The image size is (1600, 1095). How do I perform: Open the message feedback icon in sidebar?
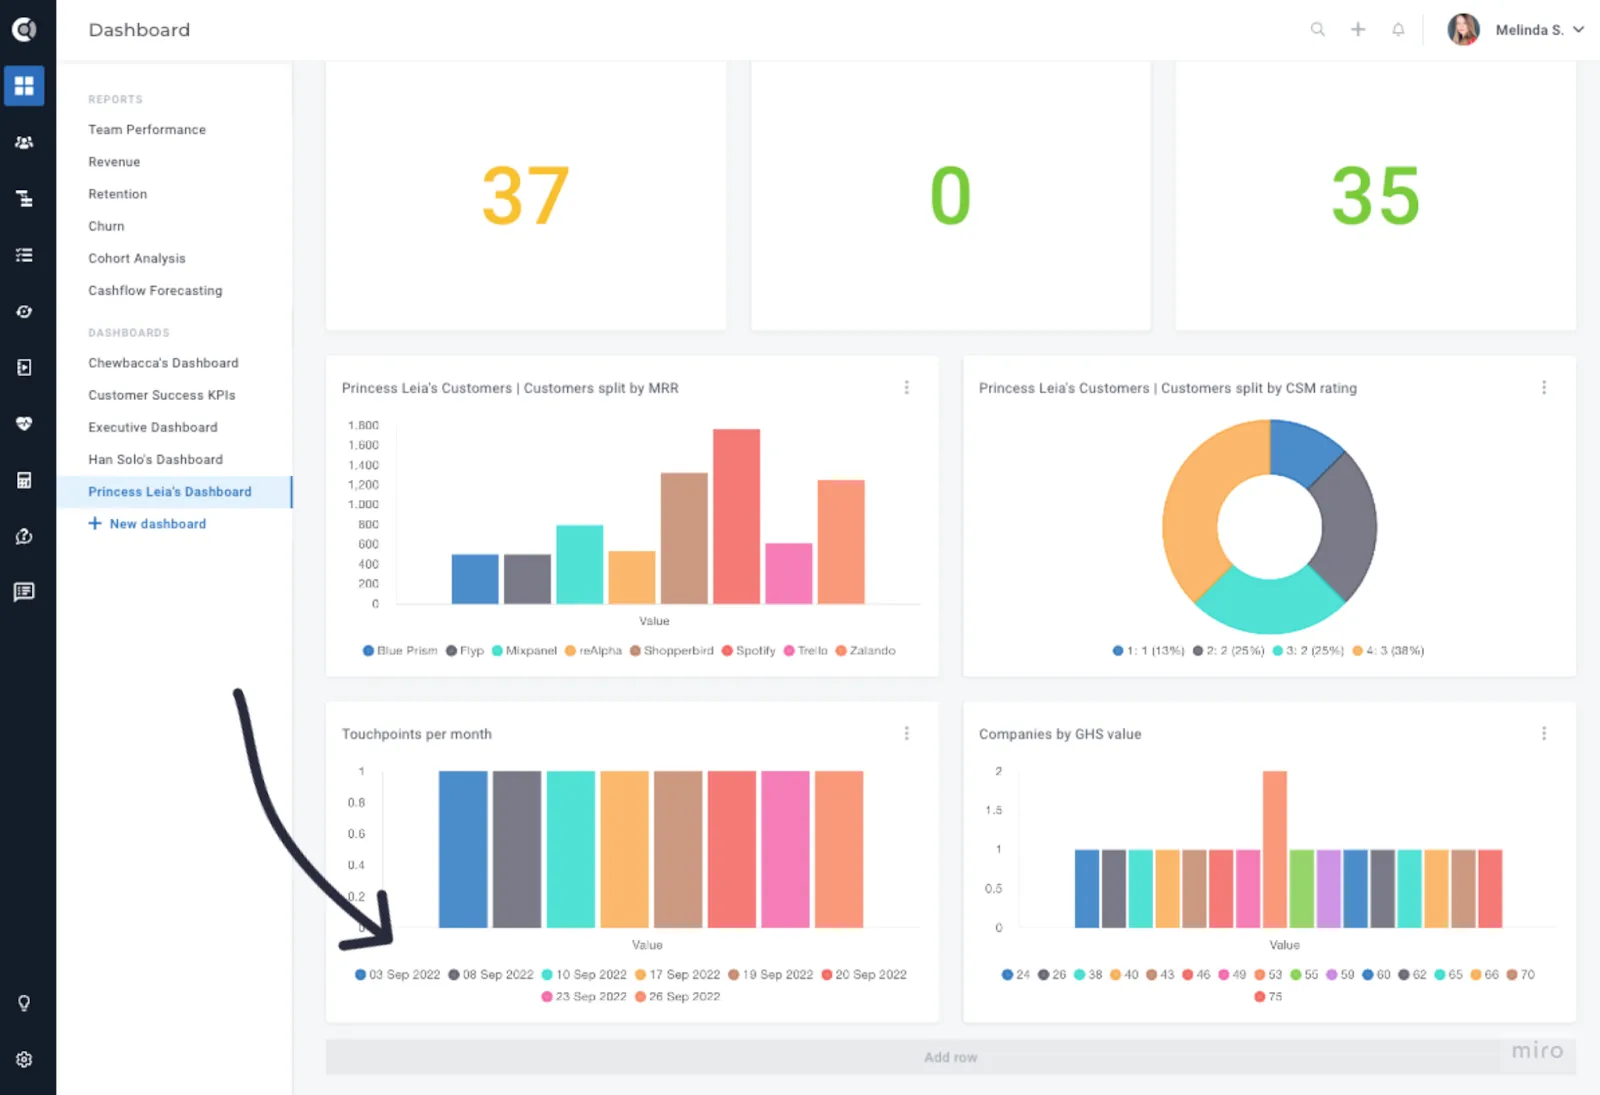[24, 592]
